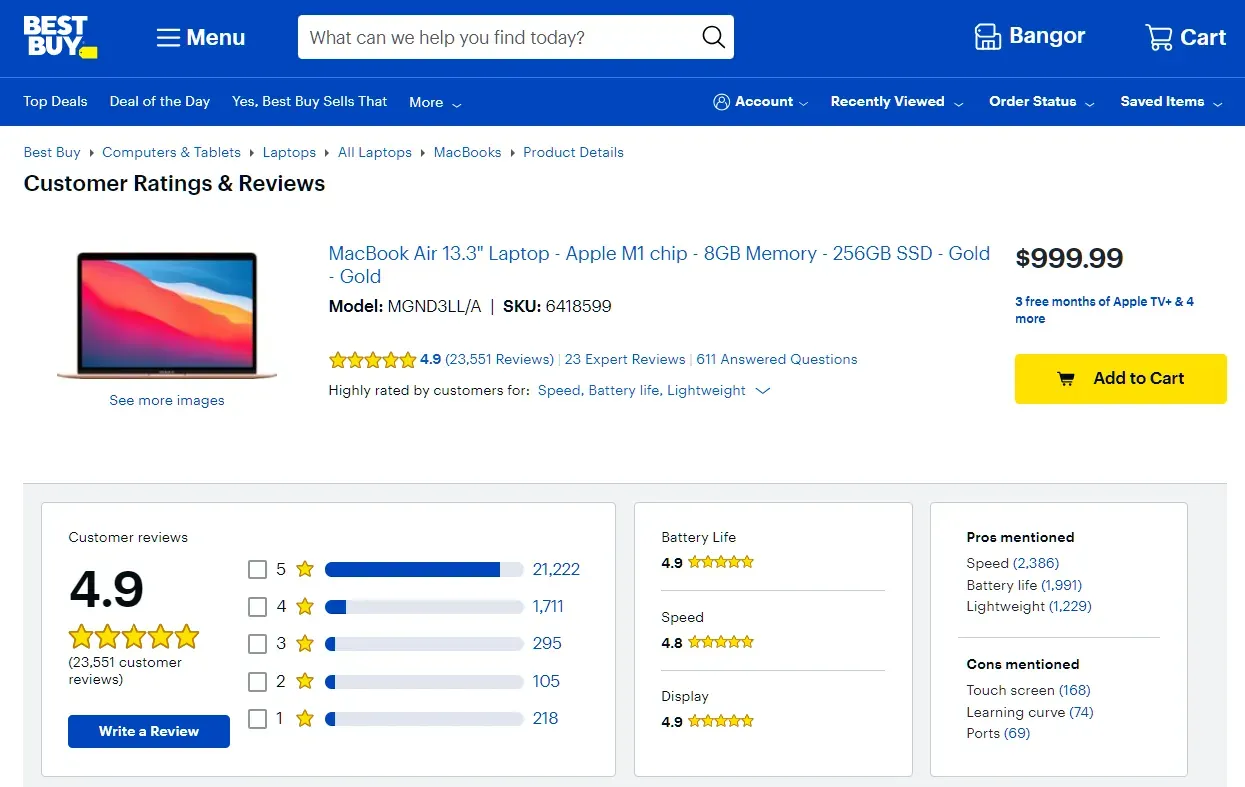Check the 3-star reviews filter

click(256, 643)
